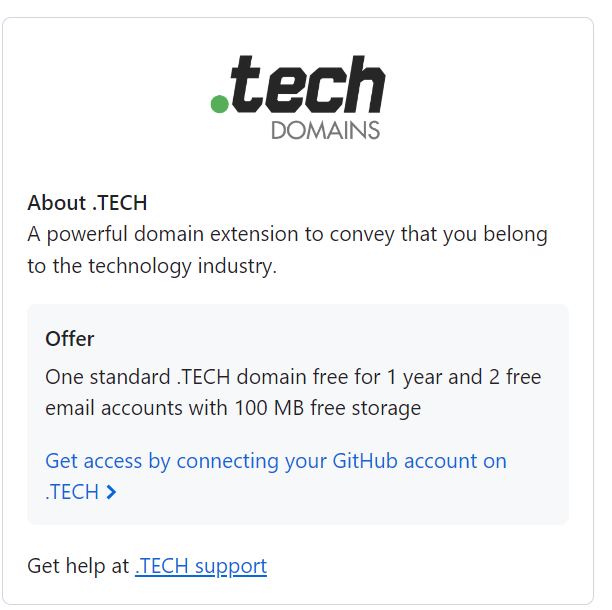This screenshot has width=612, height=610.
Task: Click the 'Offer' heading in gray box
Action: point(69,338)
